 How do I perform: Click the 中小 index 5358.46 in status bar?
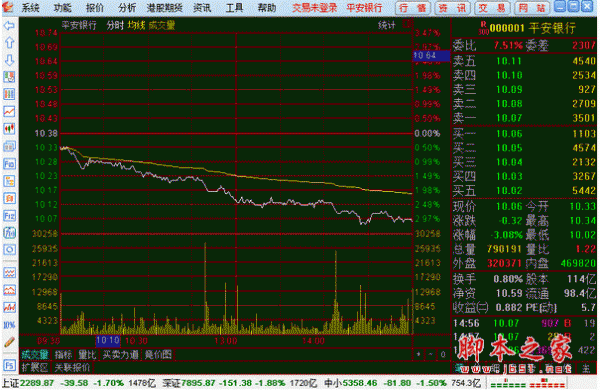click(x=360, y=383)
